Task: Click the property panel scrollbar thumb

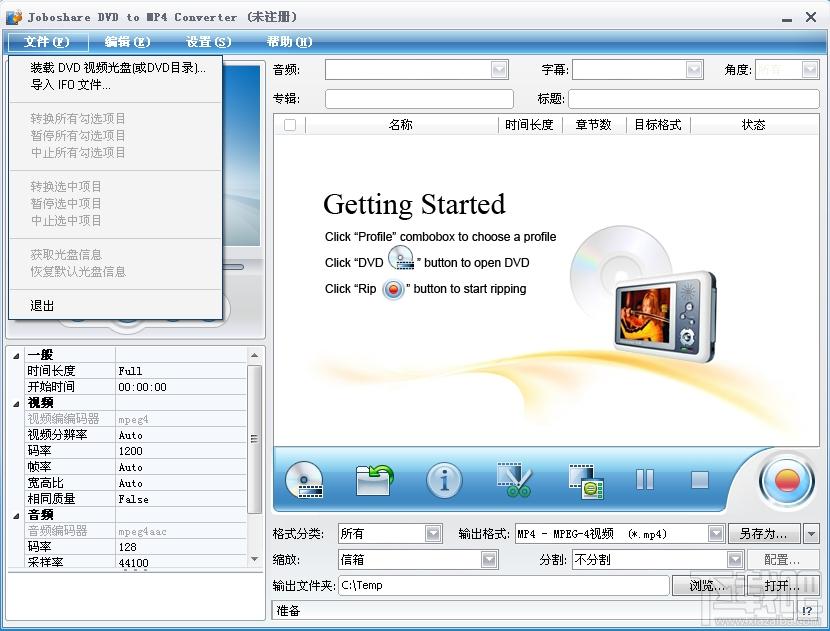Action: 255,439
